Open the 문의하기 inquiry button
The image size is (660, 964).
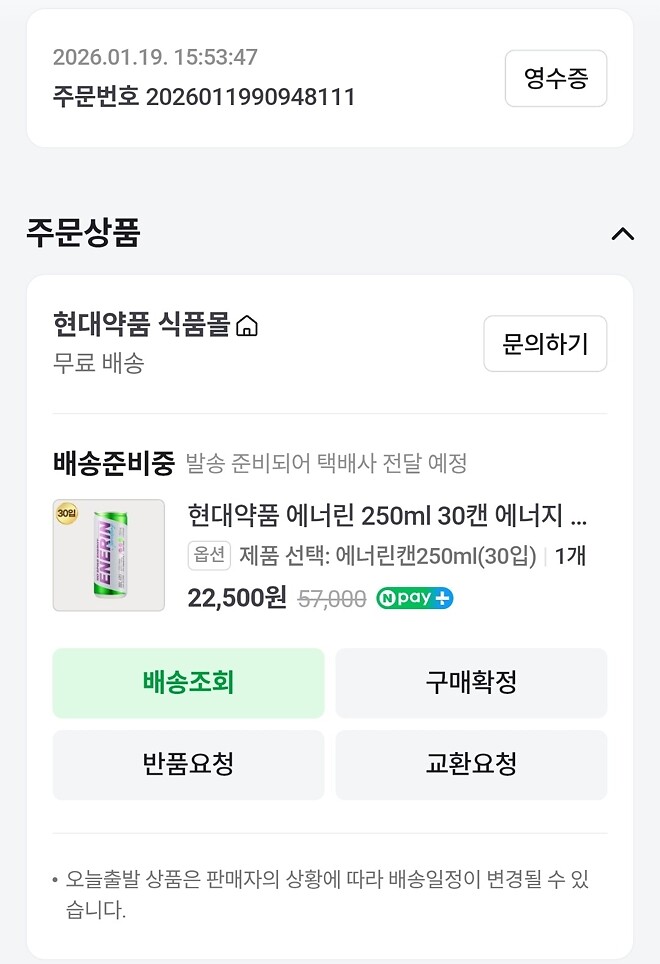pyautogui.click(x=545, y=343)
